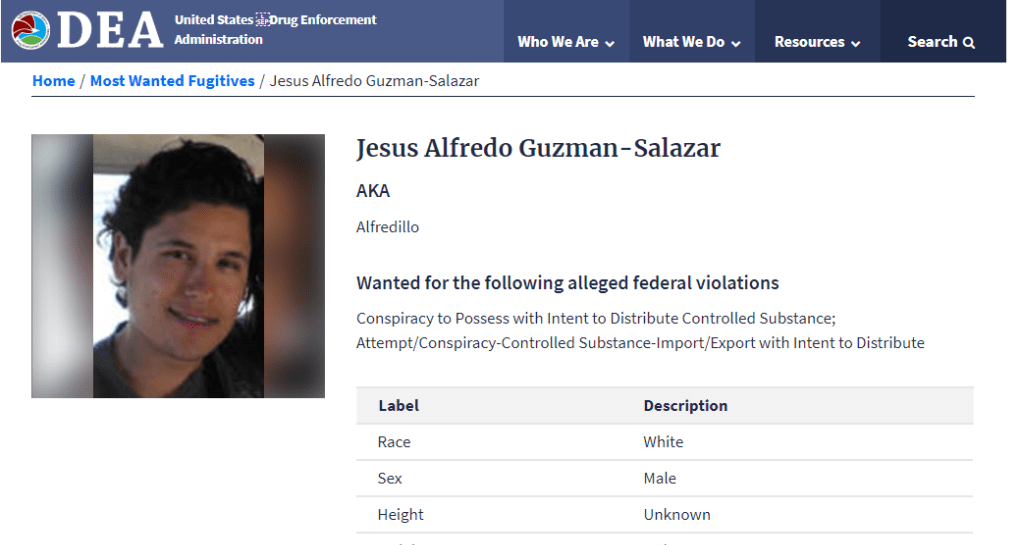Click the Alfredillo alias text

[x=388, y=227]
